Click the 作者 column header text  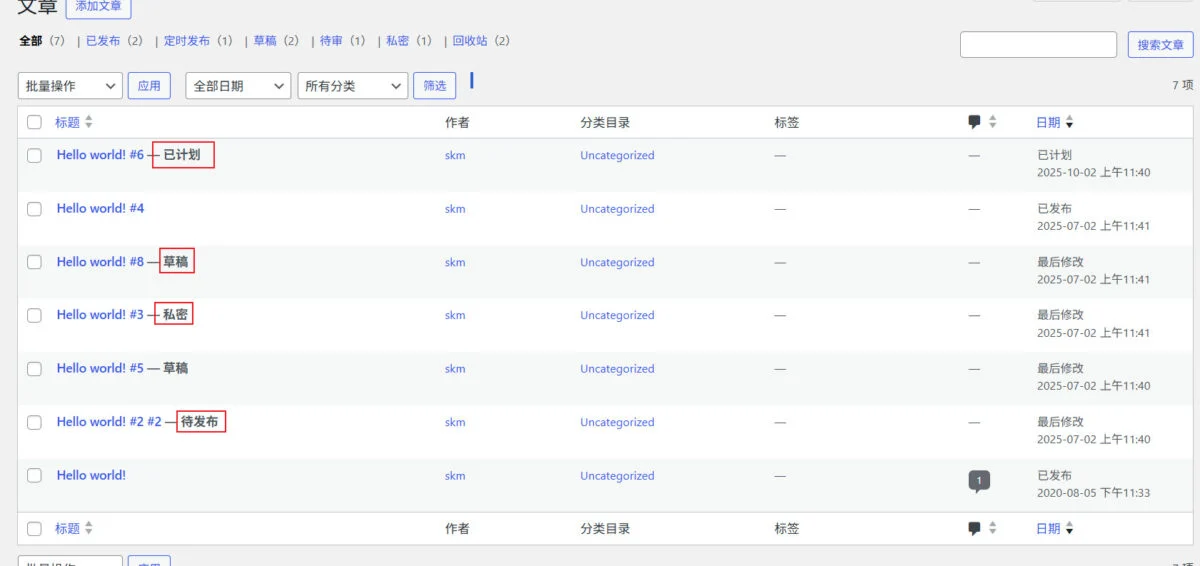[x=457, y=122]
